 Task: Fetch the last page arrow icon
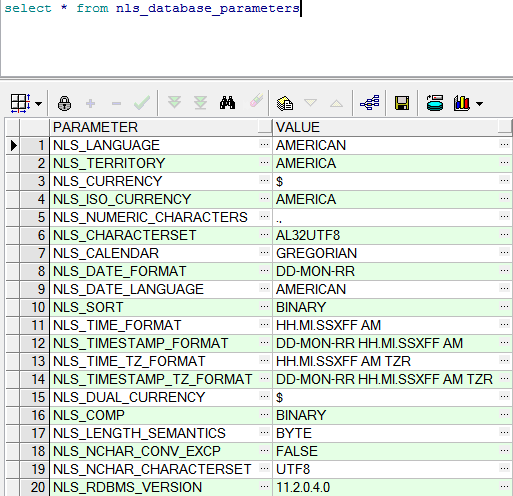coord(201,103)
